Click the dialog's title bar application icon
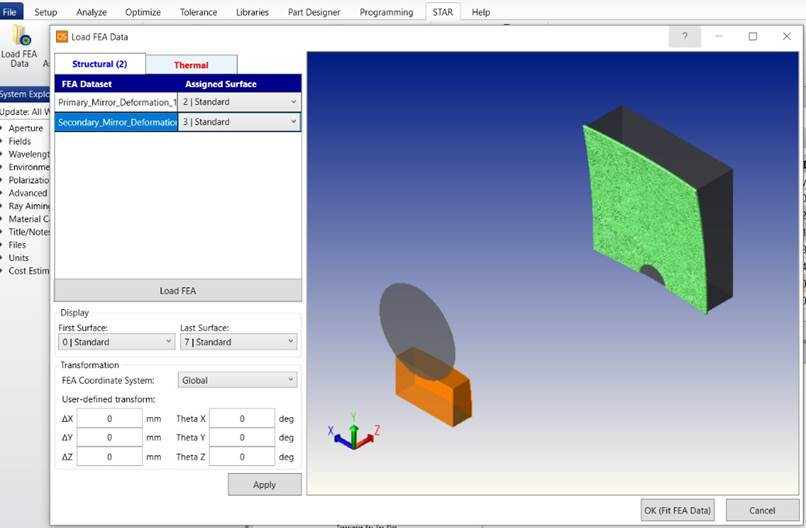Viewport: 806px width, 528px height. (x=62, y=37)
